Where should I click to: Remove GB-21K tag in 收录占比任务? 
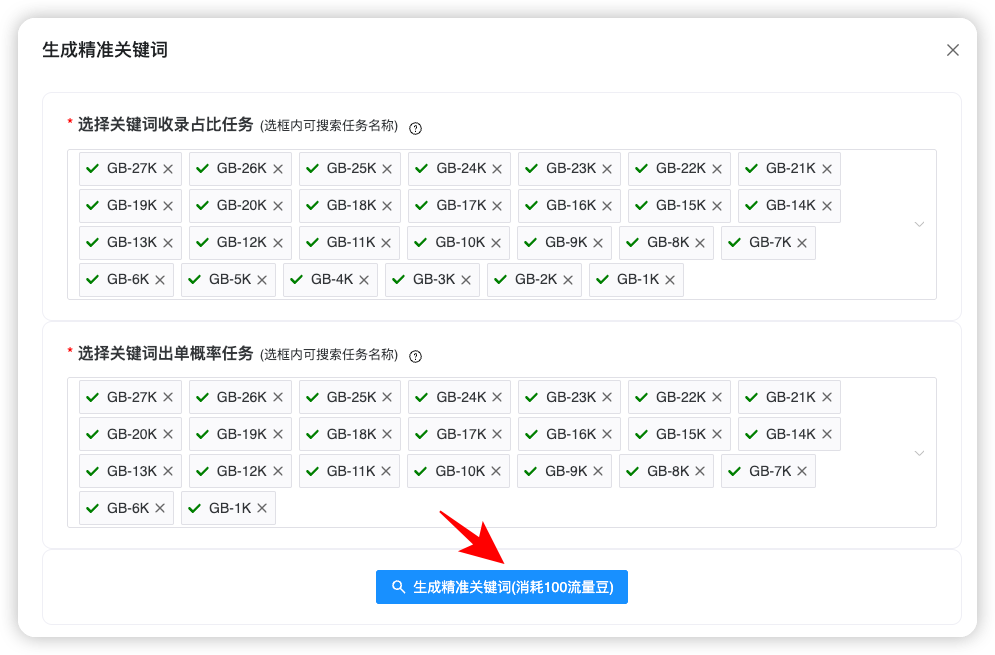pos(827,169)
